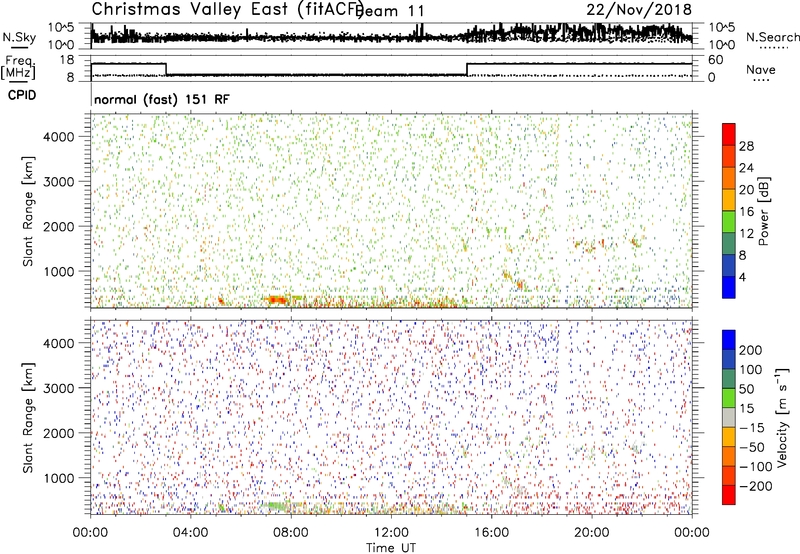
Task: Click the 'N.Sky' legend label
Action: tap(19, 37)
